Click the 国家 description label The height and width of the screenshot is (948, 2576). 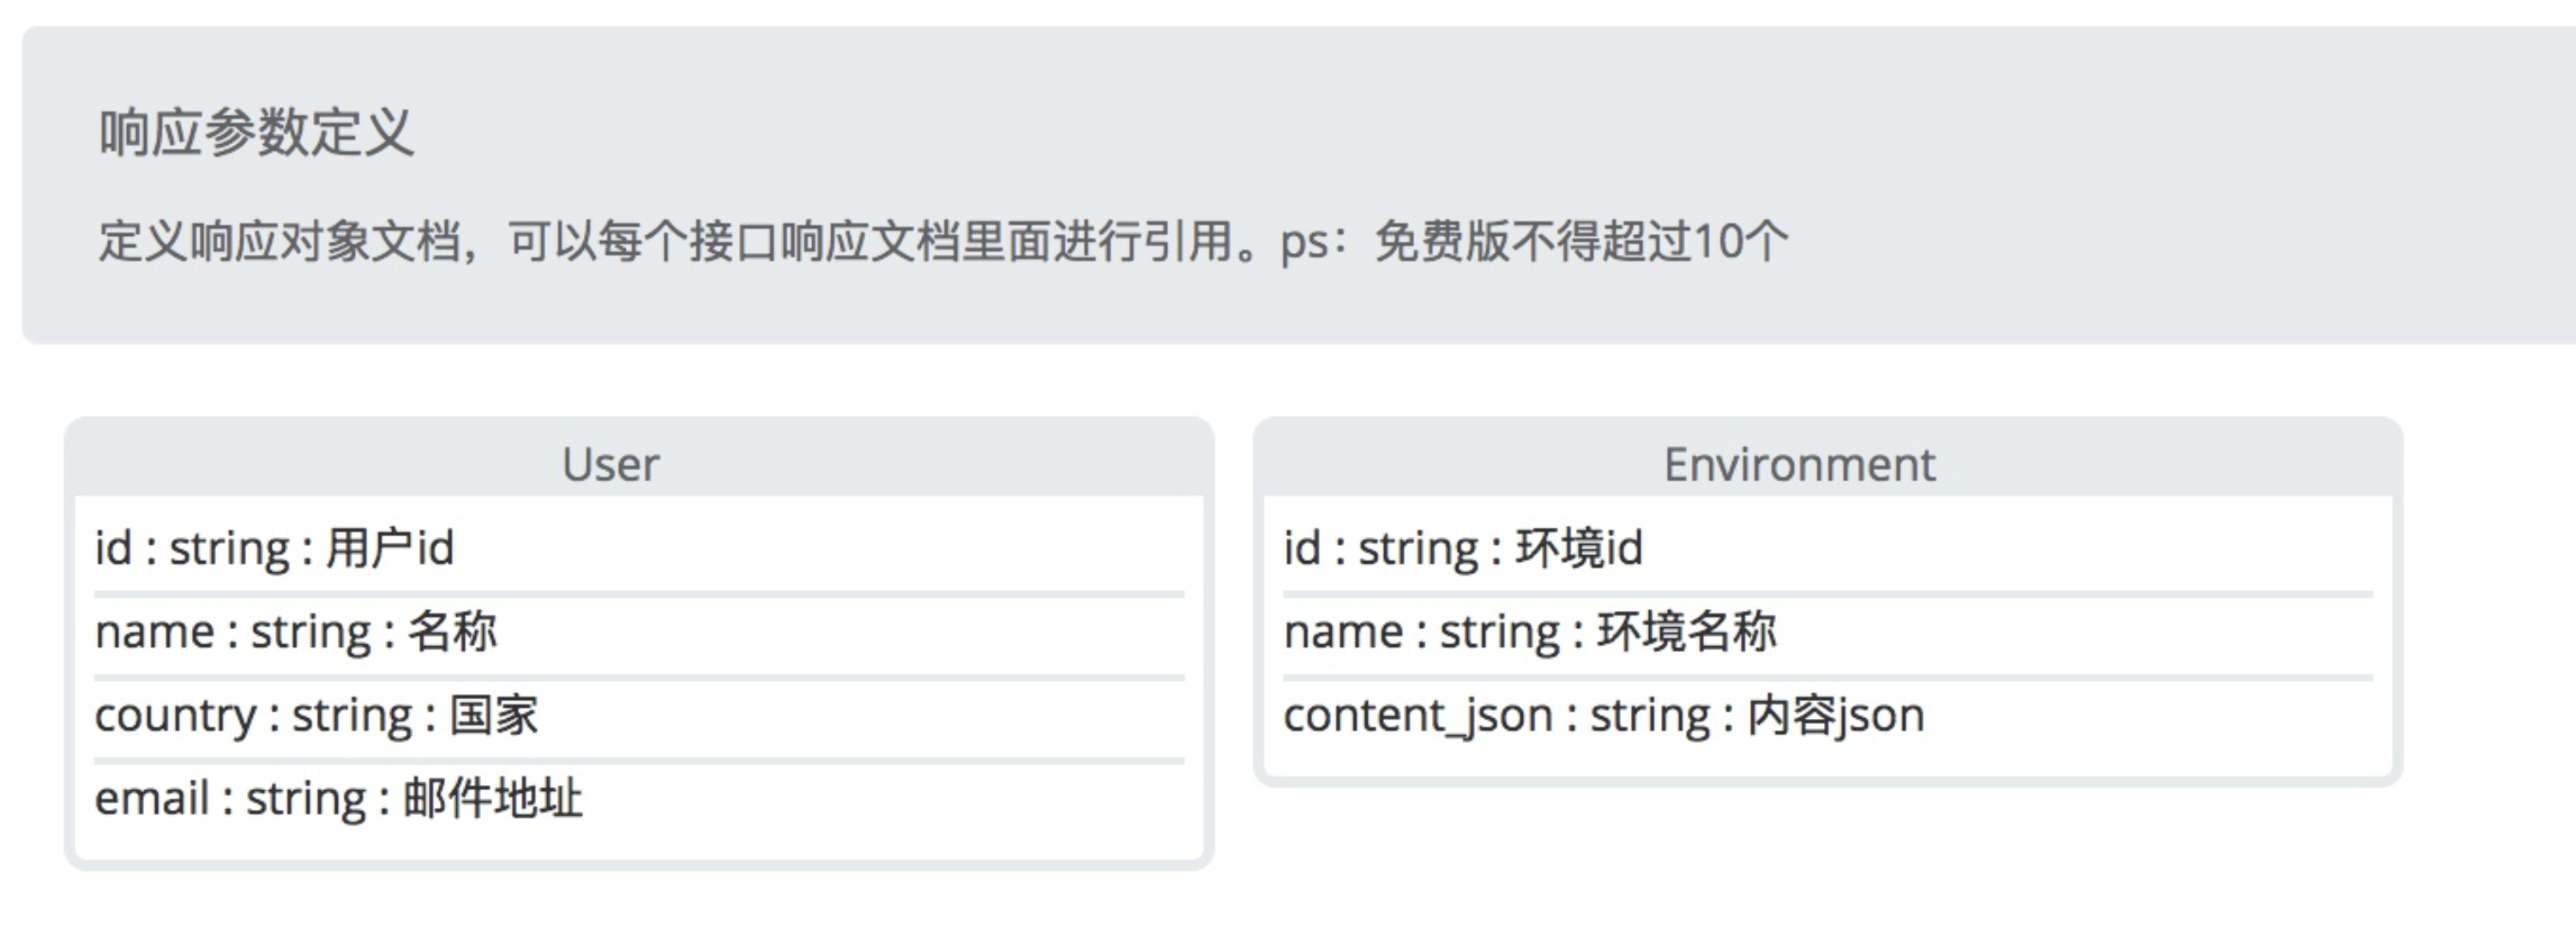[493, 715]
